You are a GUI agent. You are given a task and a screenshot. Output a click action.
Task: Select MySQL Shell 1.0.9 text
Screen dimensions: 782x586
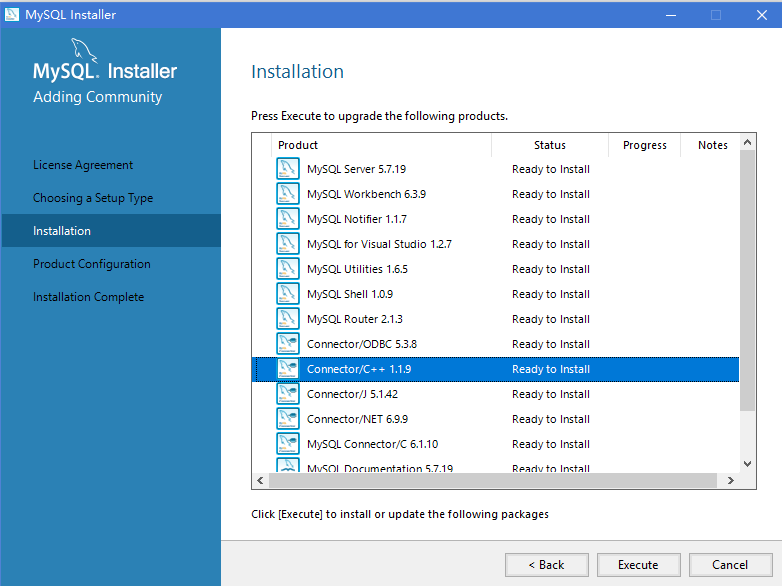click(x=350, y=294)
